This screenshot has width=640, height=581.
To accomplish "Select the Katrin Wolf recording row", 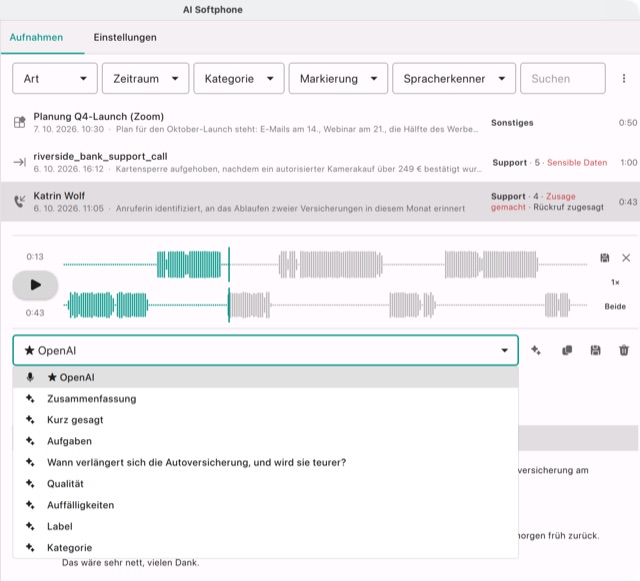I will [x=320, y=202].
